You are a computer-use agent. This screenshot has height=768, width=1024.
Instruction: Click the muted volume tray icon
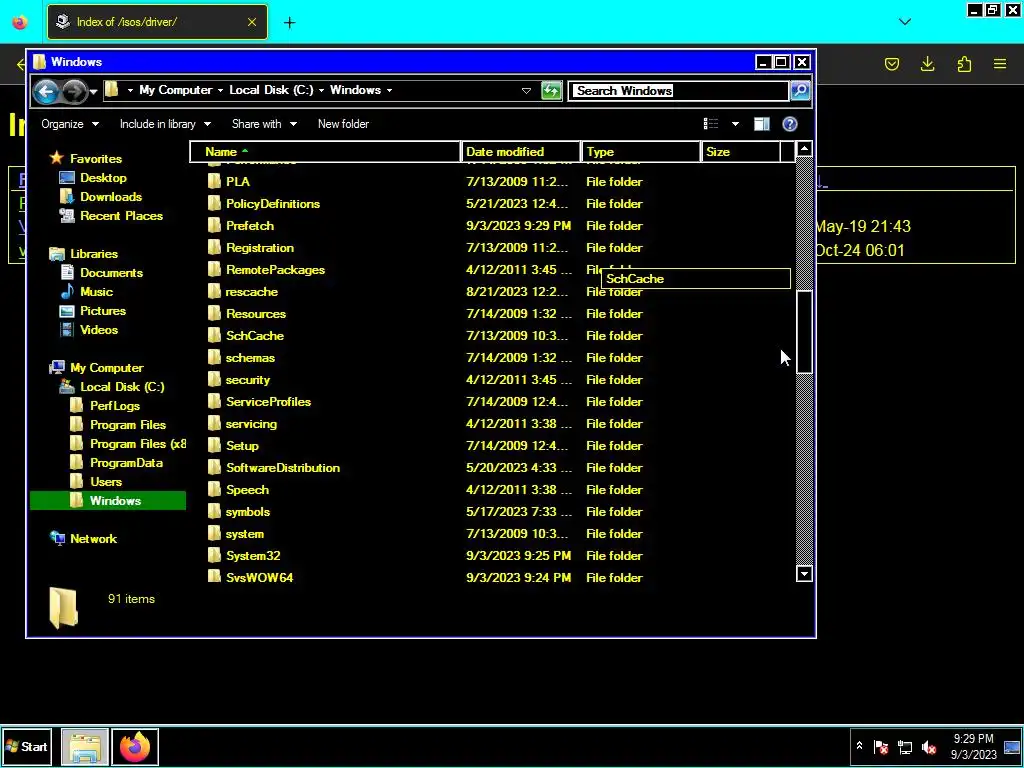pyautogui.click(x=929, y=746)
